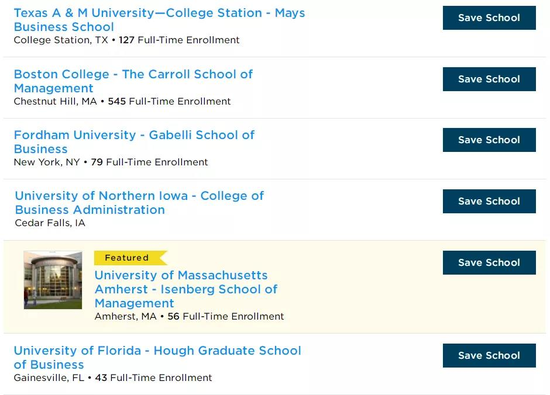Image resolution: width=550 pixels, height=395 pixels.
Task: Save University of Northern Iowa school
Action: click(489, 201)
